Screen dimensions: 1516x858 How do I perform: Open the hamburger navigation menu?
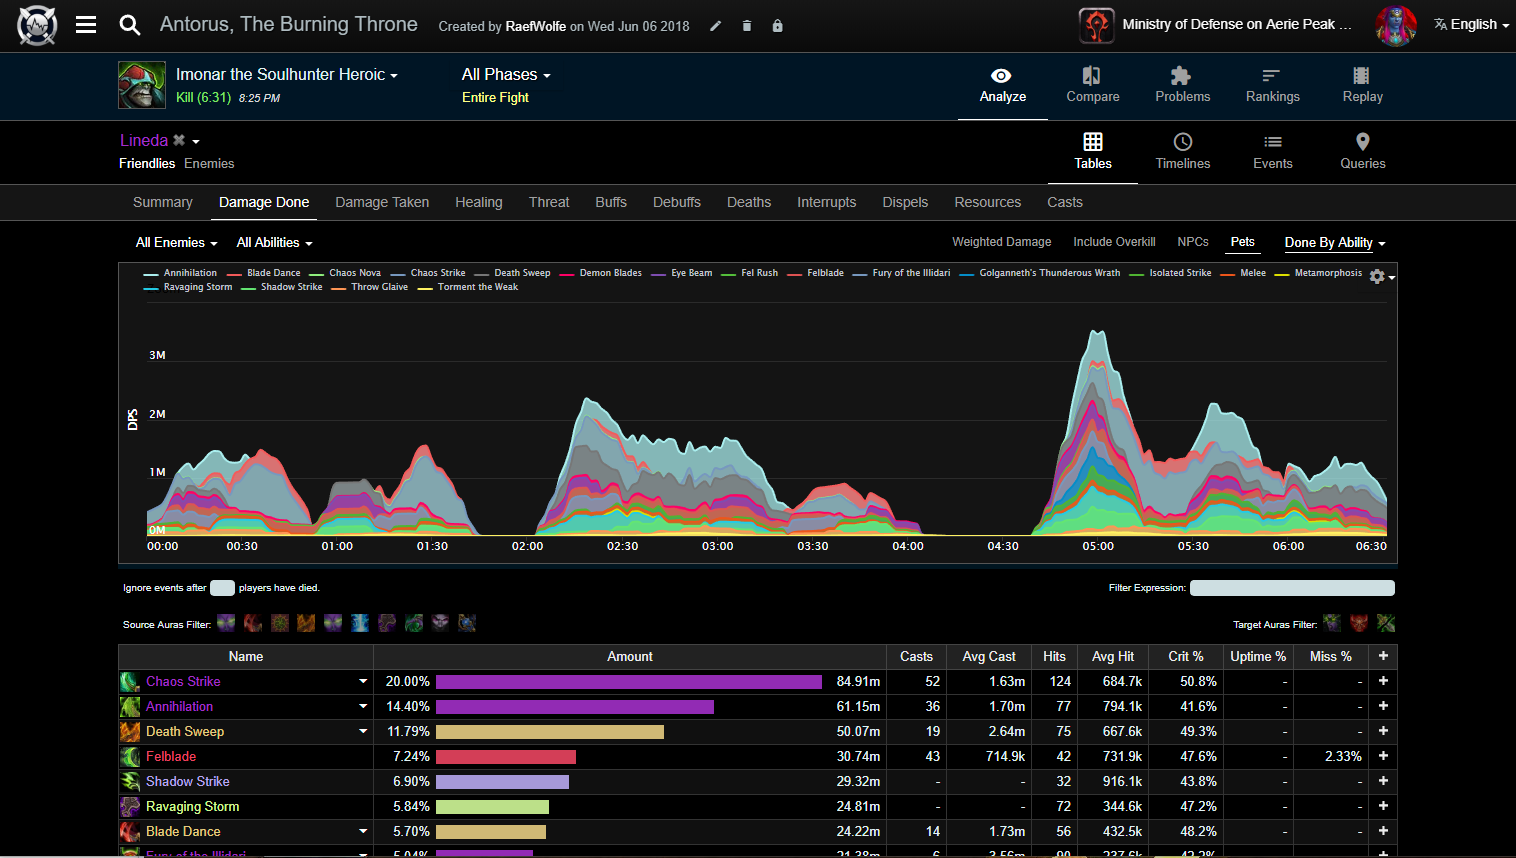tap(86, 25)
